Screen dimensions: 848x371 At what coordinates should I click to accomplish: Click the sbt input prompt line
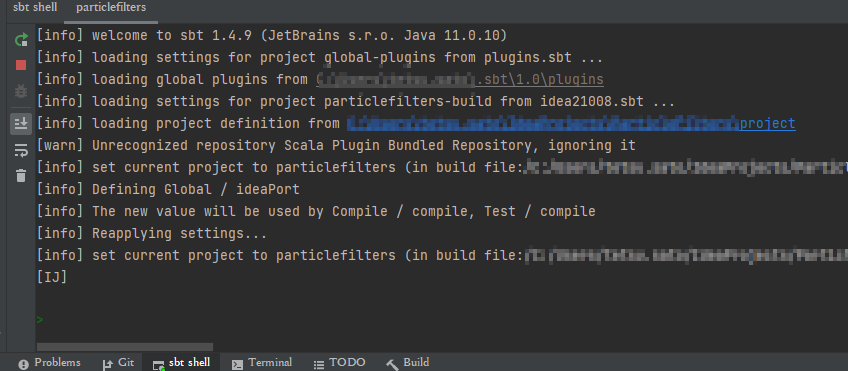(x=442, y=320)
